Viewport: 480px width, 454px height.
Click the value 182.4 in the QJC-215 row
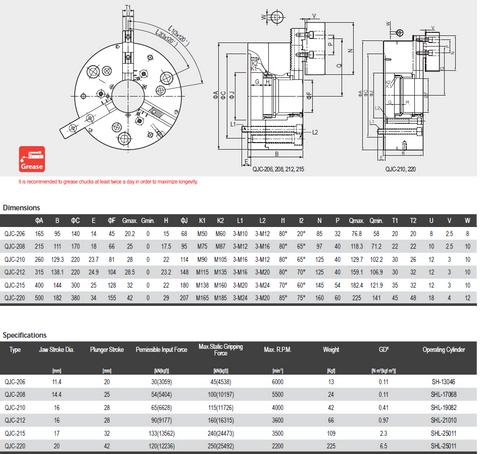tap(356, 285)
